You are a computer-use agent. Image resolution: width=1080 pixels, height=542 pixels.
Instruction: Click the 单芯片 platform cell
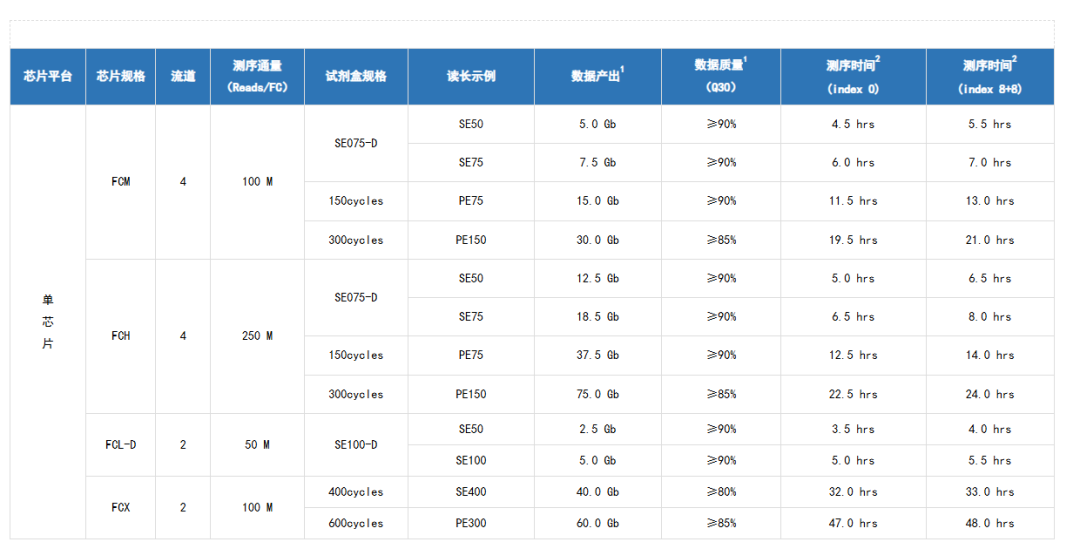click(48, 321)
